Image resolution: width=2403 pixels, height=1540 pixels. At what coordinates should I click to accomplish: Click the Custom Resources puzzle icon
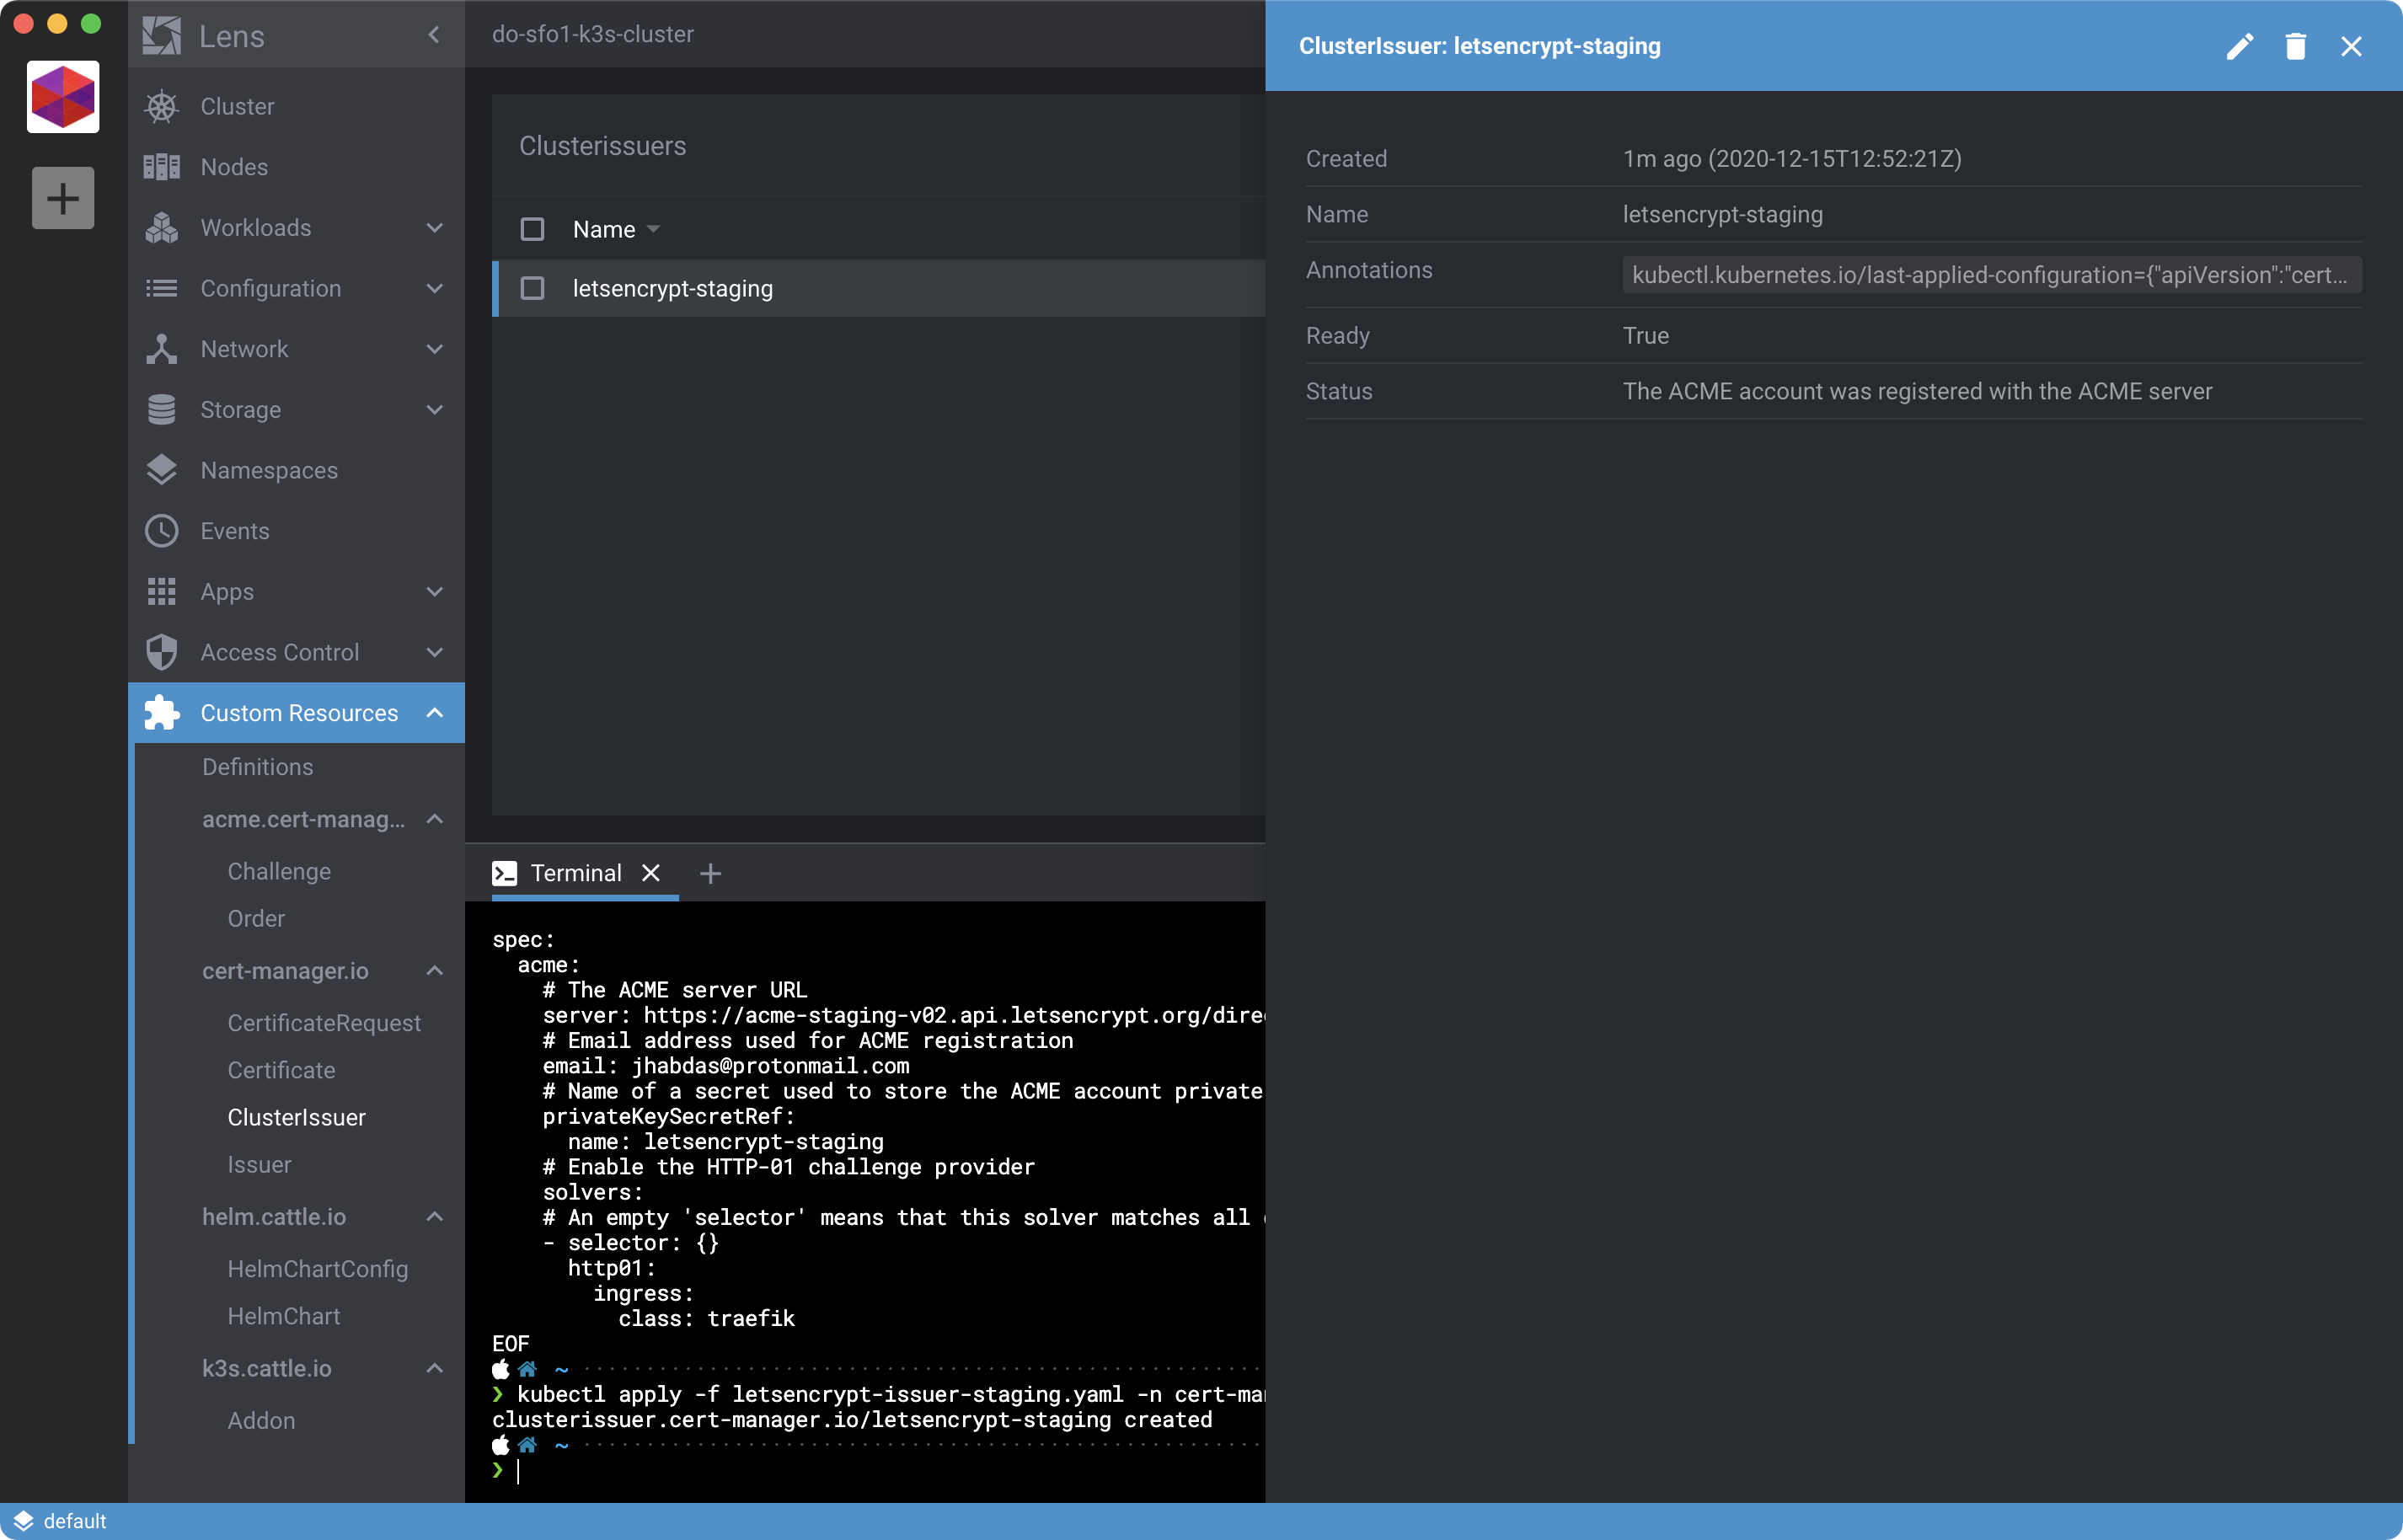pyautogui.click(x=162, y=712)
